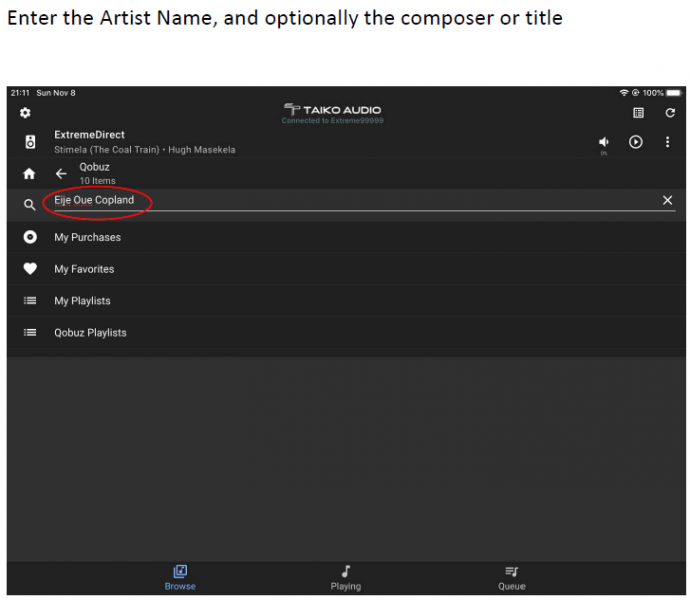Image resolution: width=690 pixels, height=600 pixels.
Task: Refresh the library with the reload icon
Action: coord(670,113)
